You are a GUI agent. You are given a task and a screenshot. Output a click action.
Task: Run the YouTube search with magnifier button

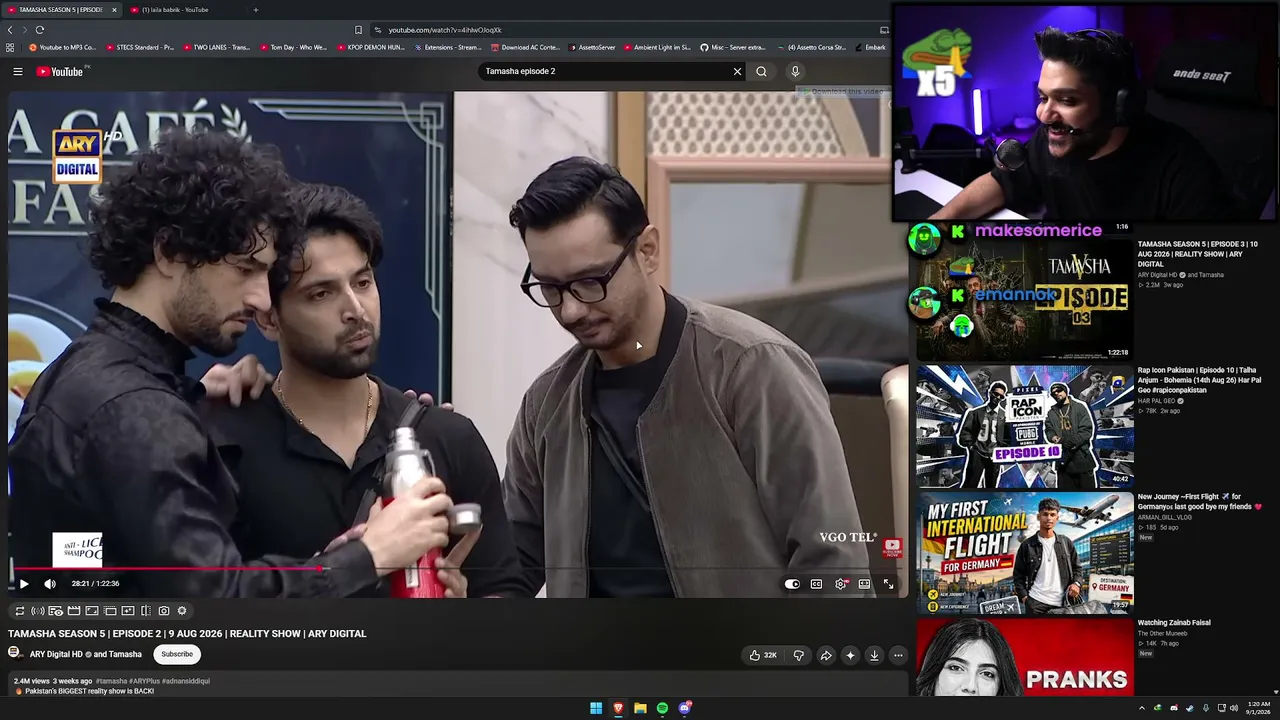click(x=761, y=71)
